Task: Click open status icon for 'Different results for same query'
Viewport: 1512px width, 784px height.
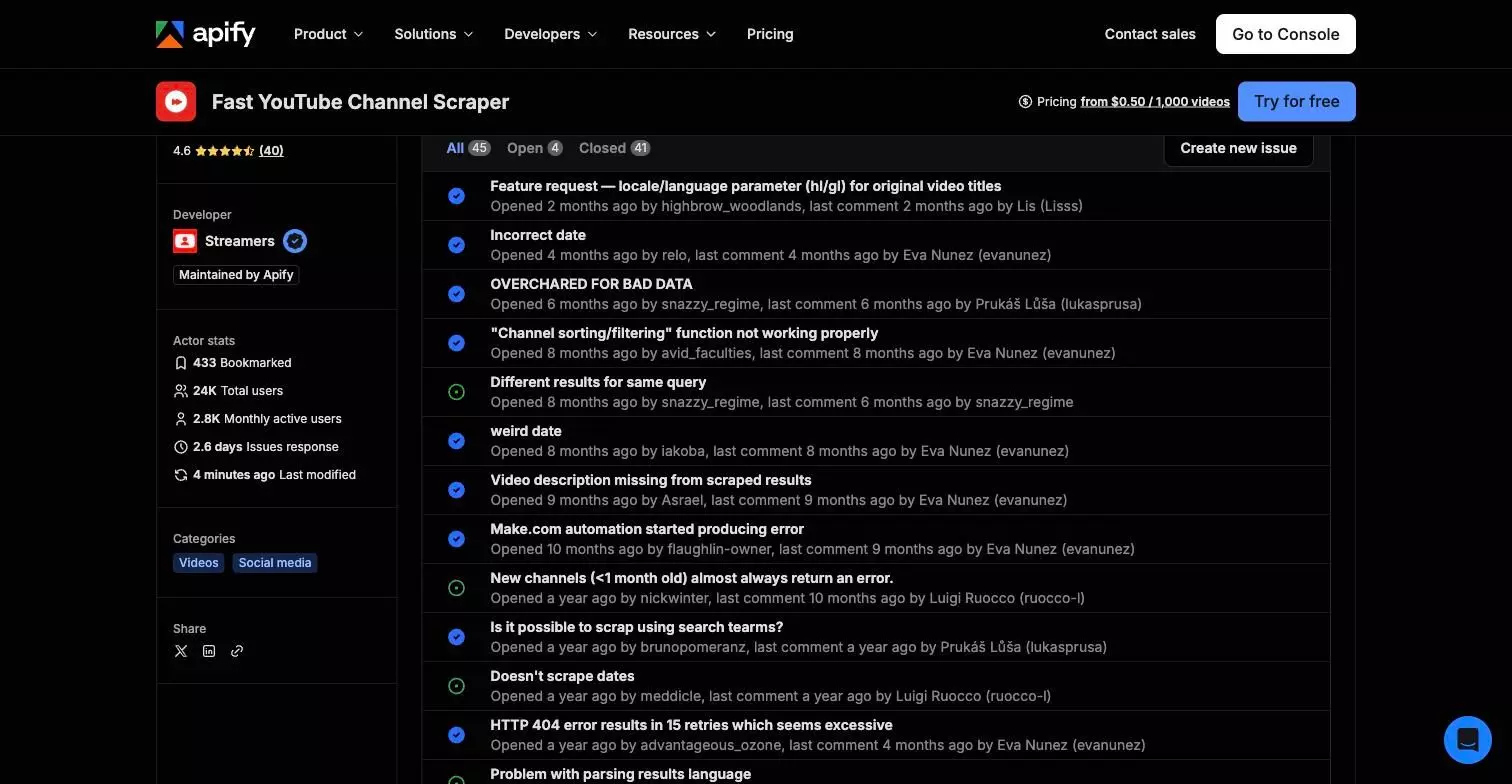Action: coord(456,392)
